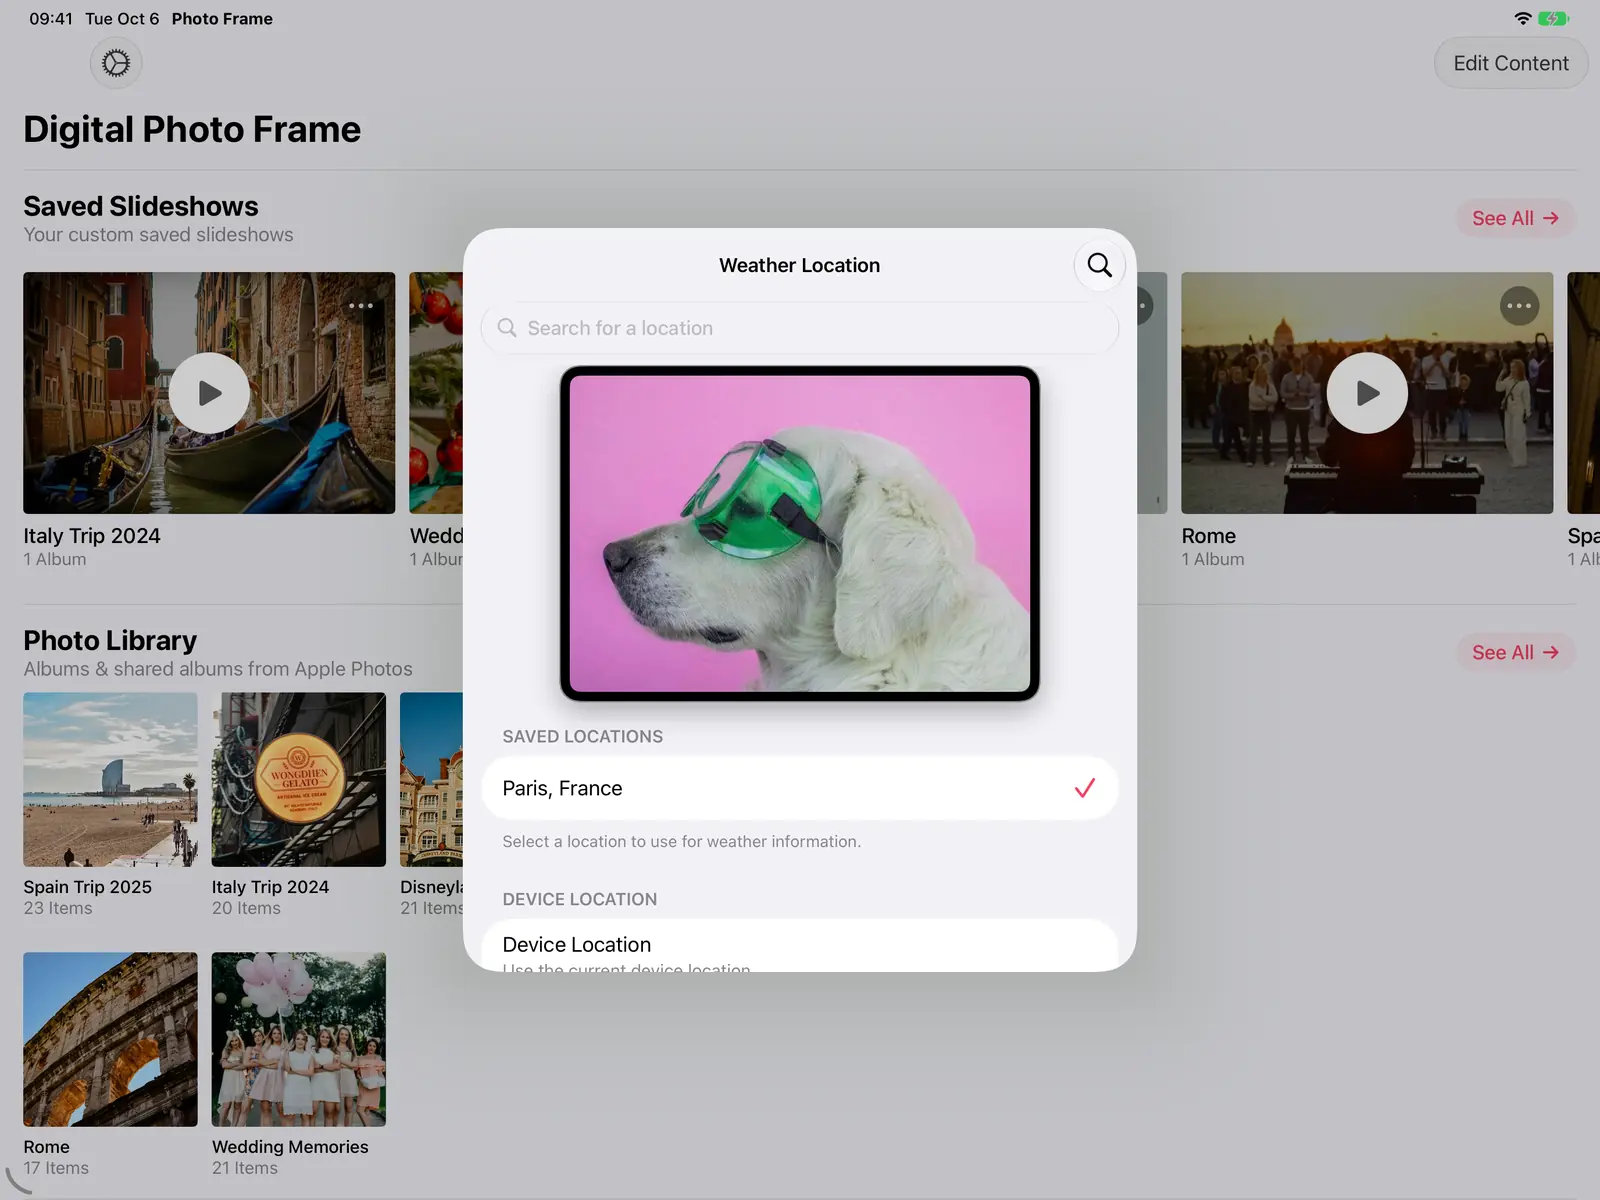
Task: Click the Edit Content button
Action: point(1511,63)
